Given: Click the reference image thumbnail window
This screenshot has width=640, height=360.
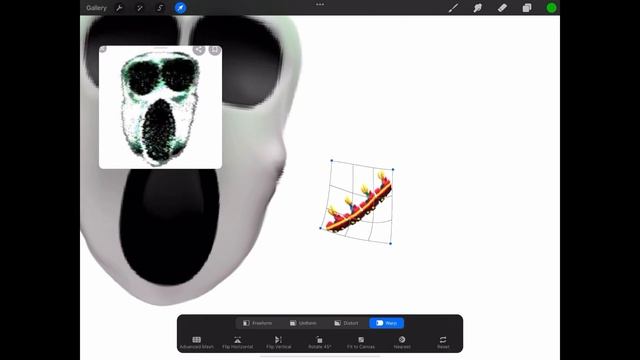Looking at the screenshot, I should tap(160, 107).
